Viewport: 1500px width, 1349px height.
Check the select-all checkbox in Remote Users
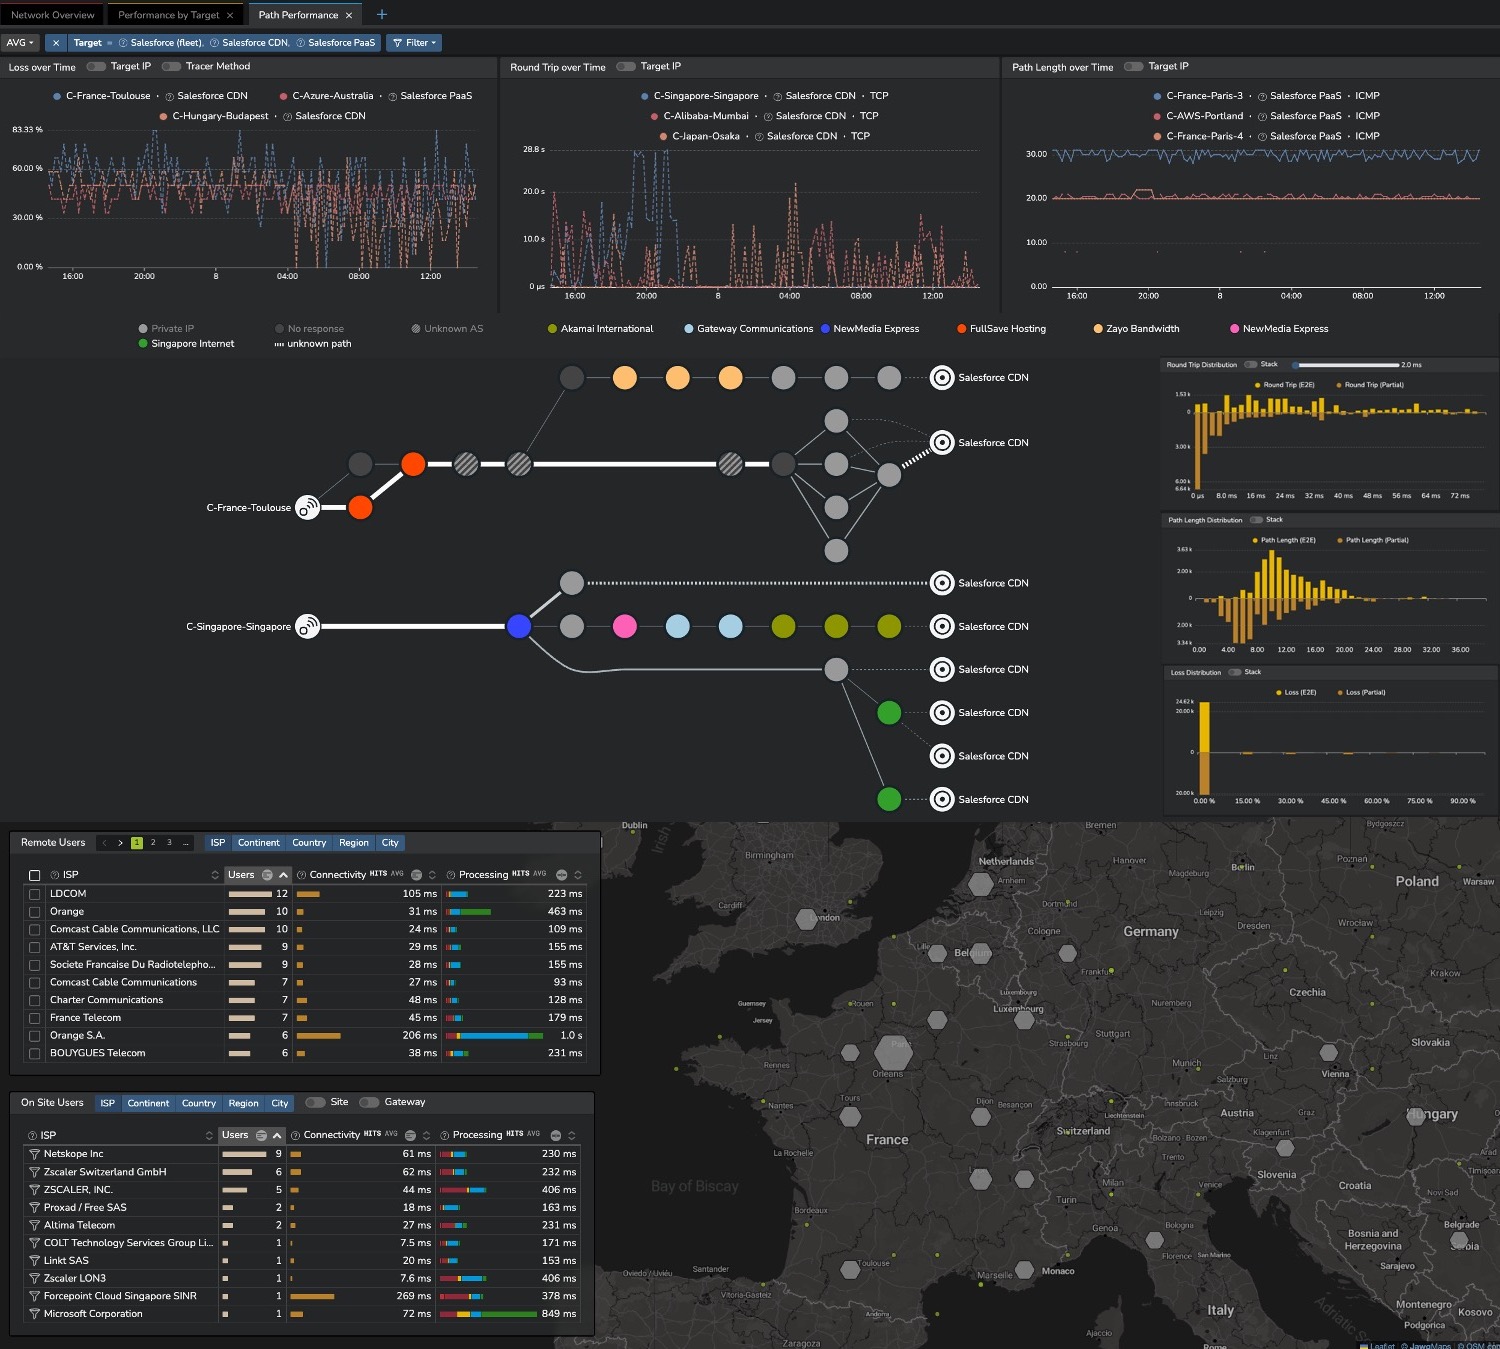[35, 875]
